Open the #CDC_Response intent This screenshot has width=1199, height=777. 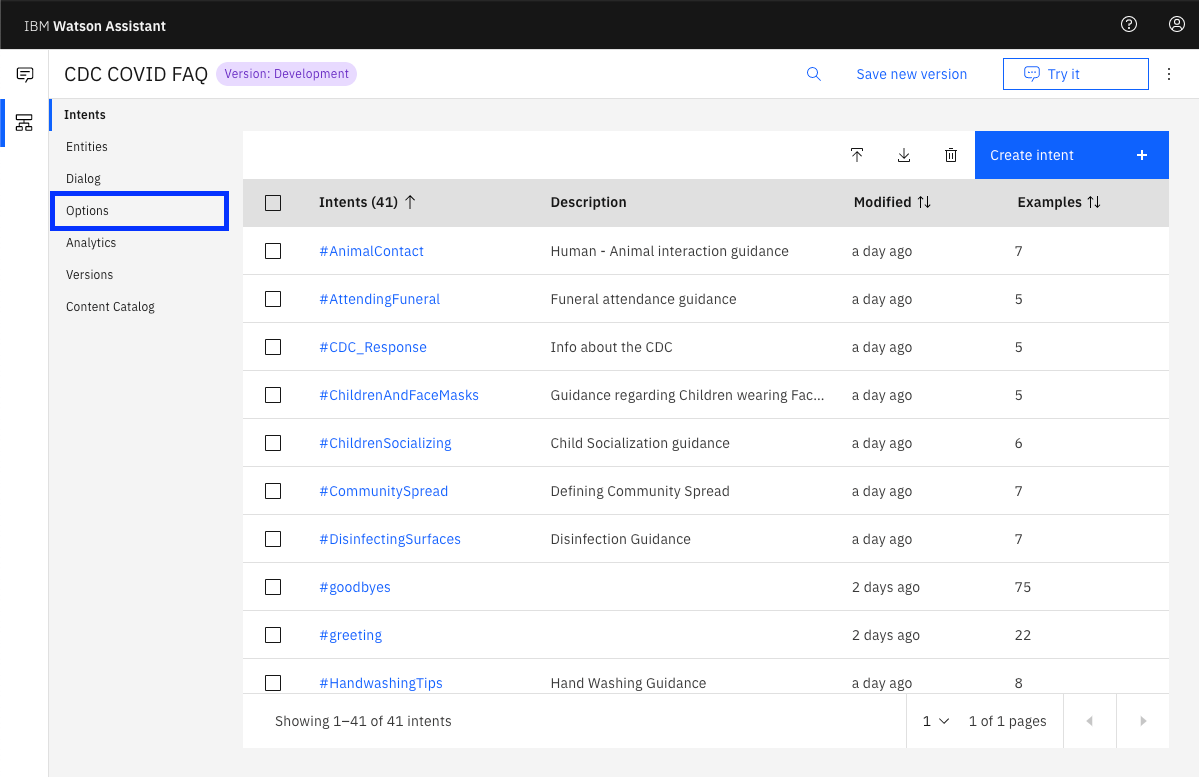[x=372, y=347]
